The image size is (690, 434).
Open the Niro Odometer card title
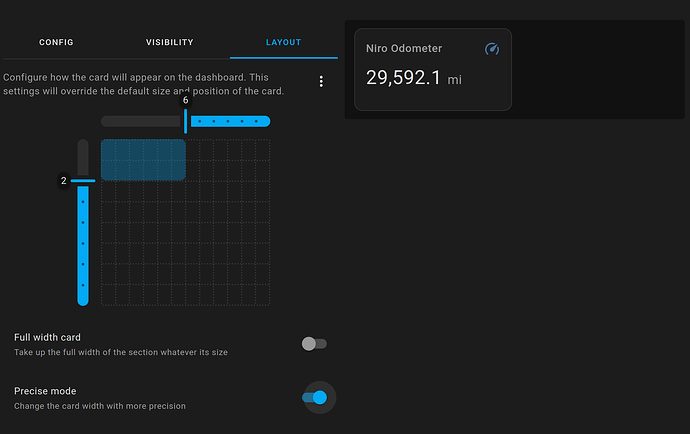tap(404, 48)
